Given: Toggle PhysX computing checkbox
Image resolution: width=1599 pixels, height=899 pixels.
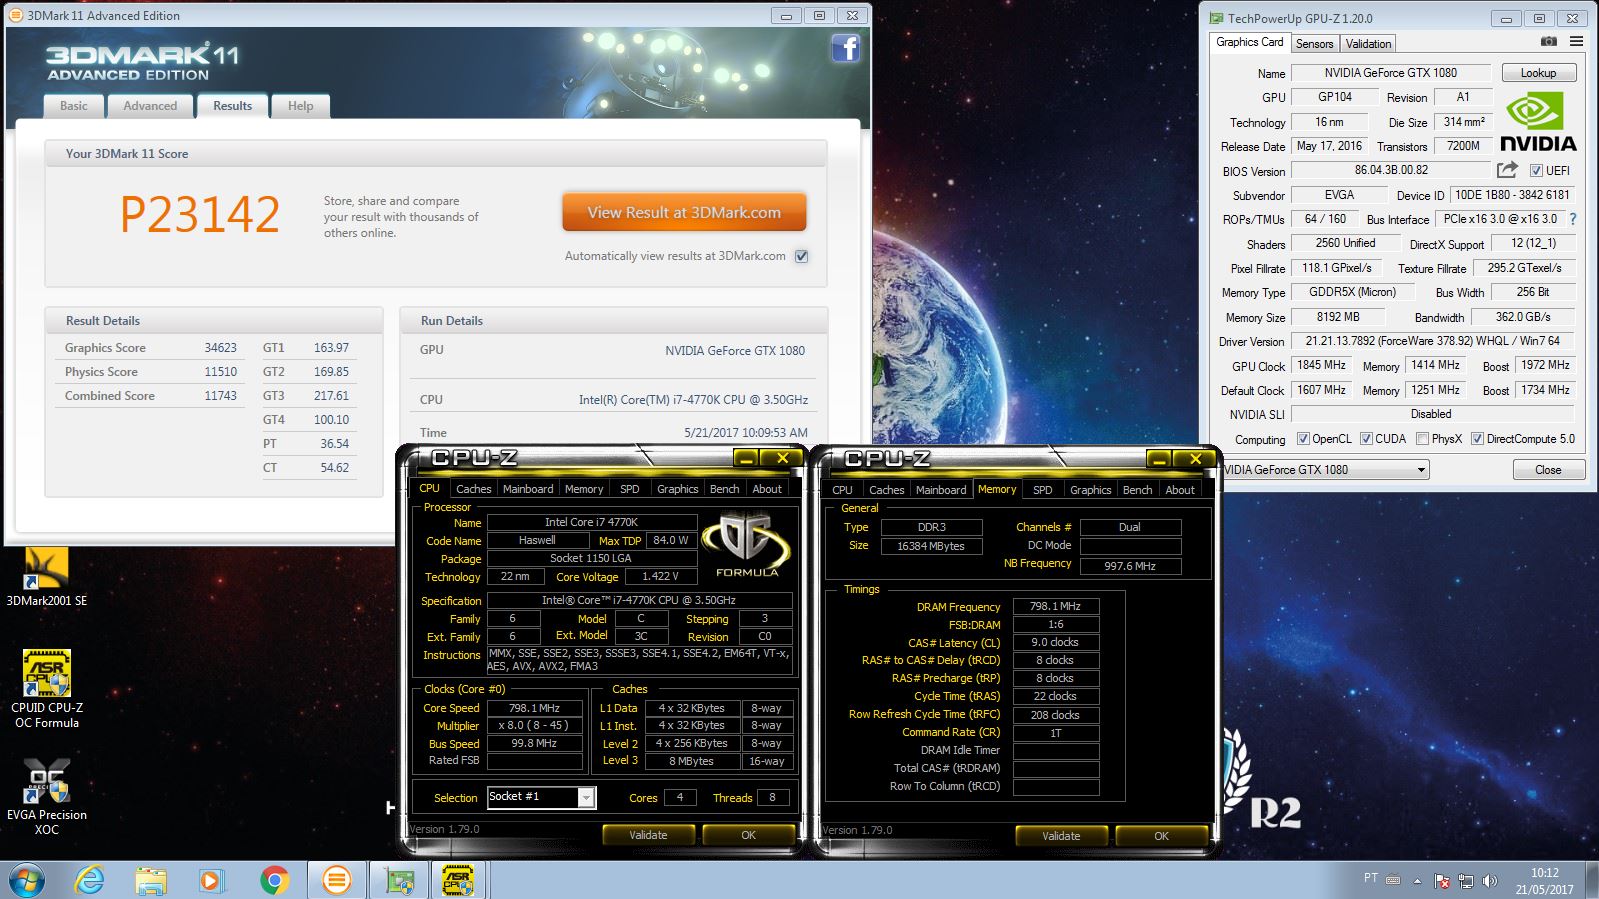Looking at the screenshot, I should (1422, 439).
